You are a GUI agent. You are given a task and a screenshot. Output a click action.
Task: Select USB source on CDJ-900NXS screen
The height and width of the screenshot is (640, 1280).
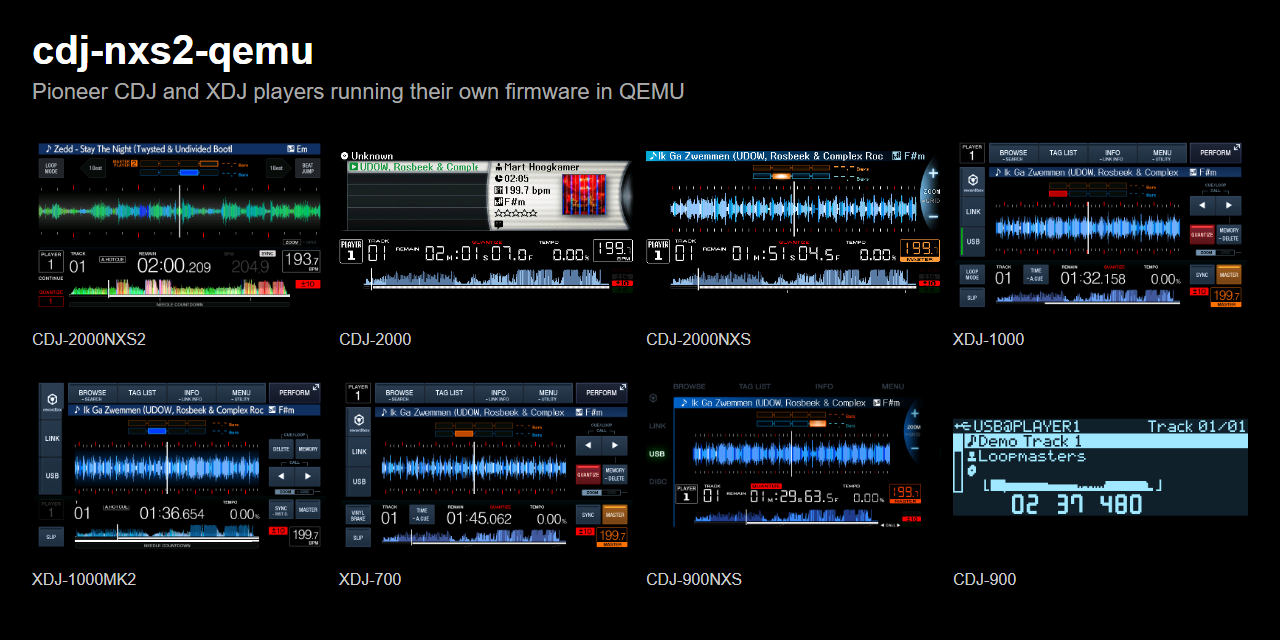coord(657,454)
